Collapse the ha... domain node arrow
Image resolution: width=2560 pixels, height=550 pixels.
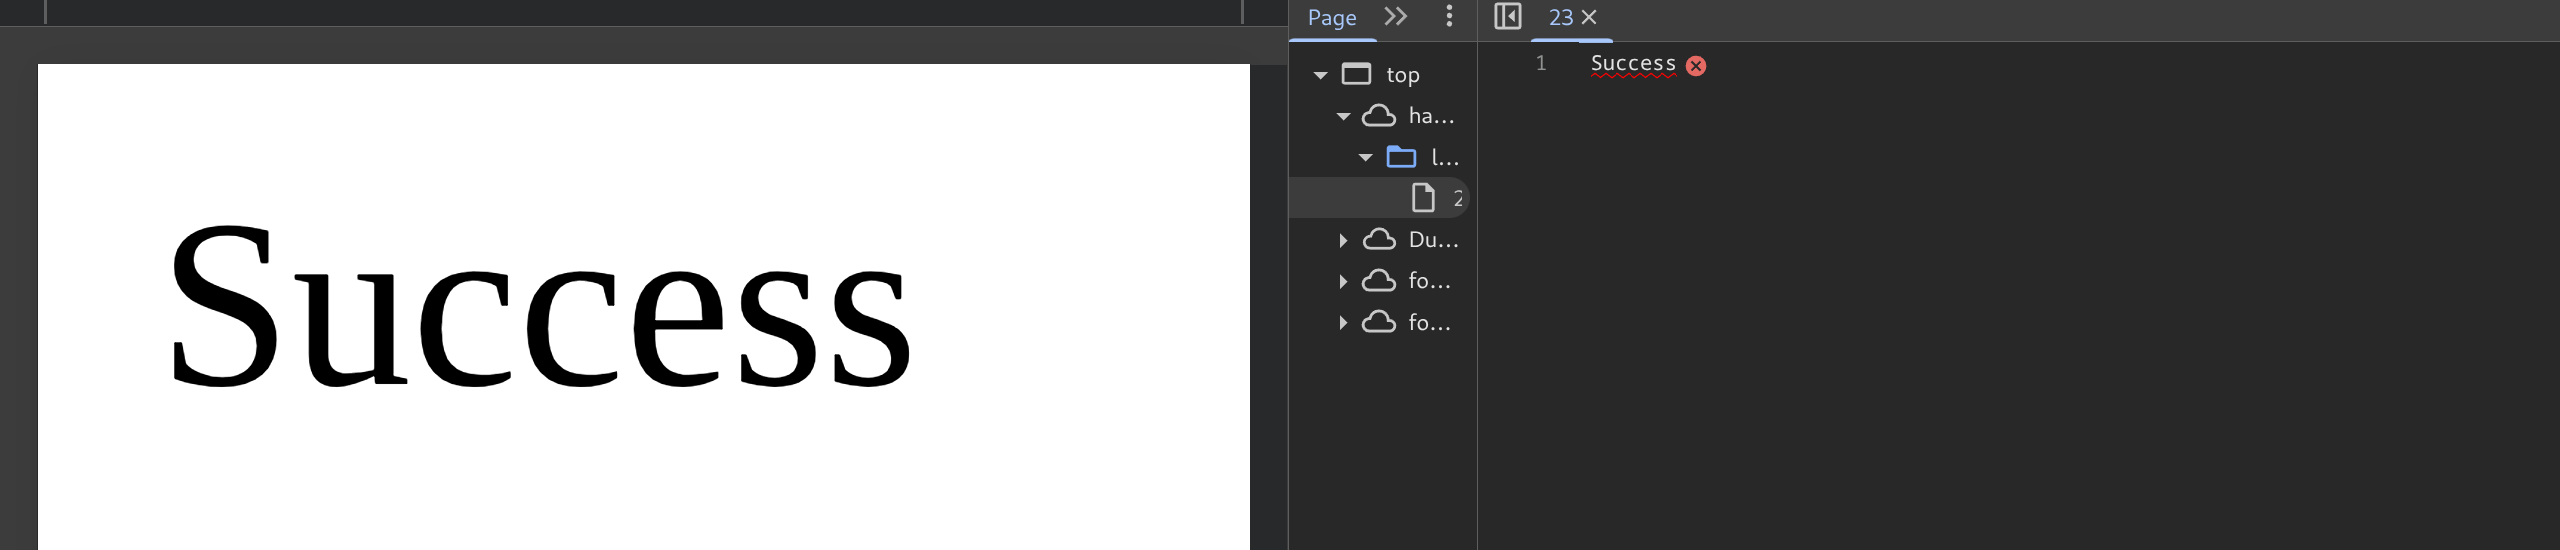click(x=1343, y=117)
